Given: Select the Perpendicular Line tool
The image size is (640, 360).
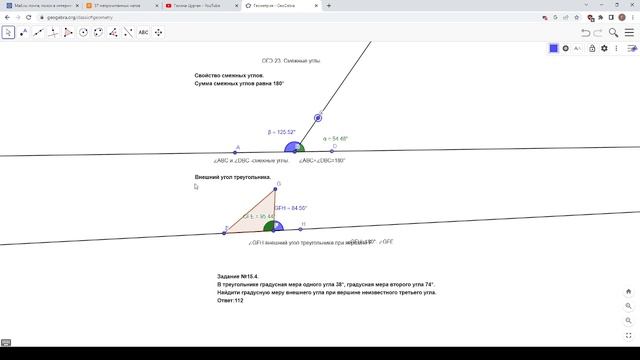Looking at the screenshot, I should point(53,33).
